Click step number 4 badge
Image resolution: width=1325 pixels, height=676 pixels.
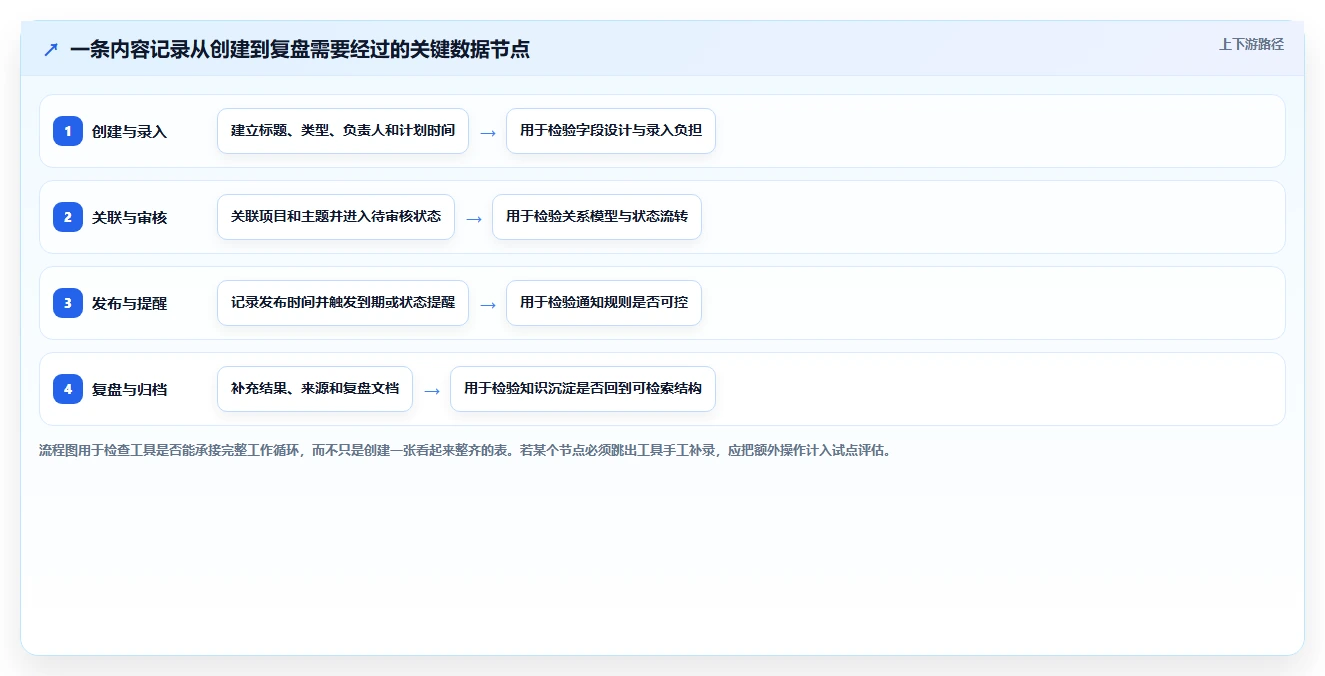point(68,389)
